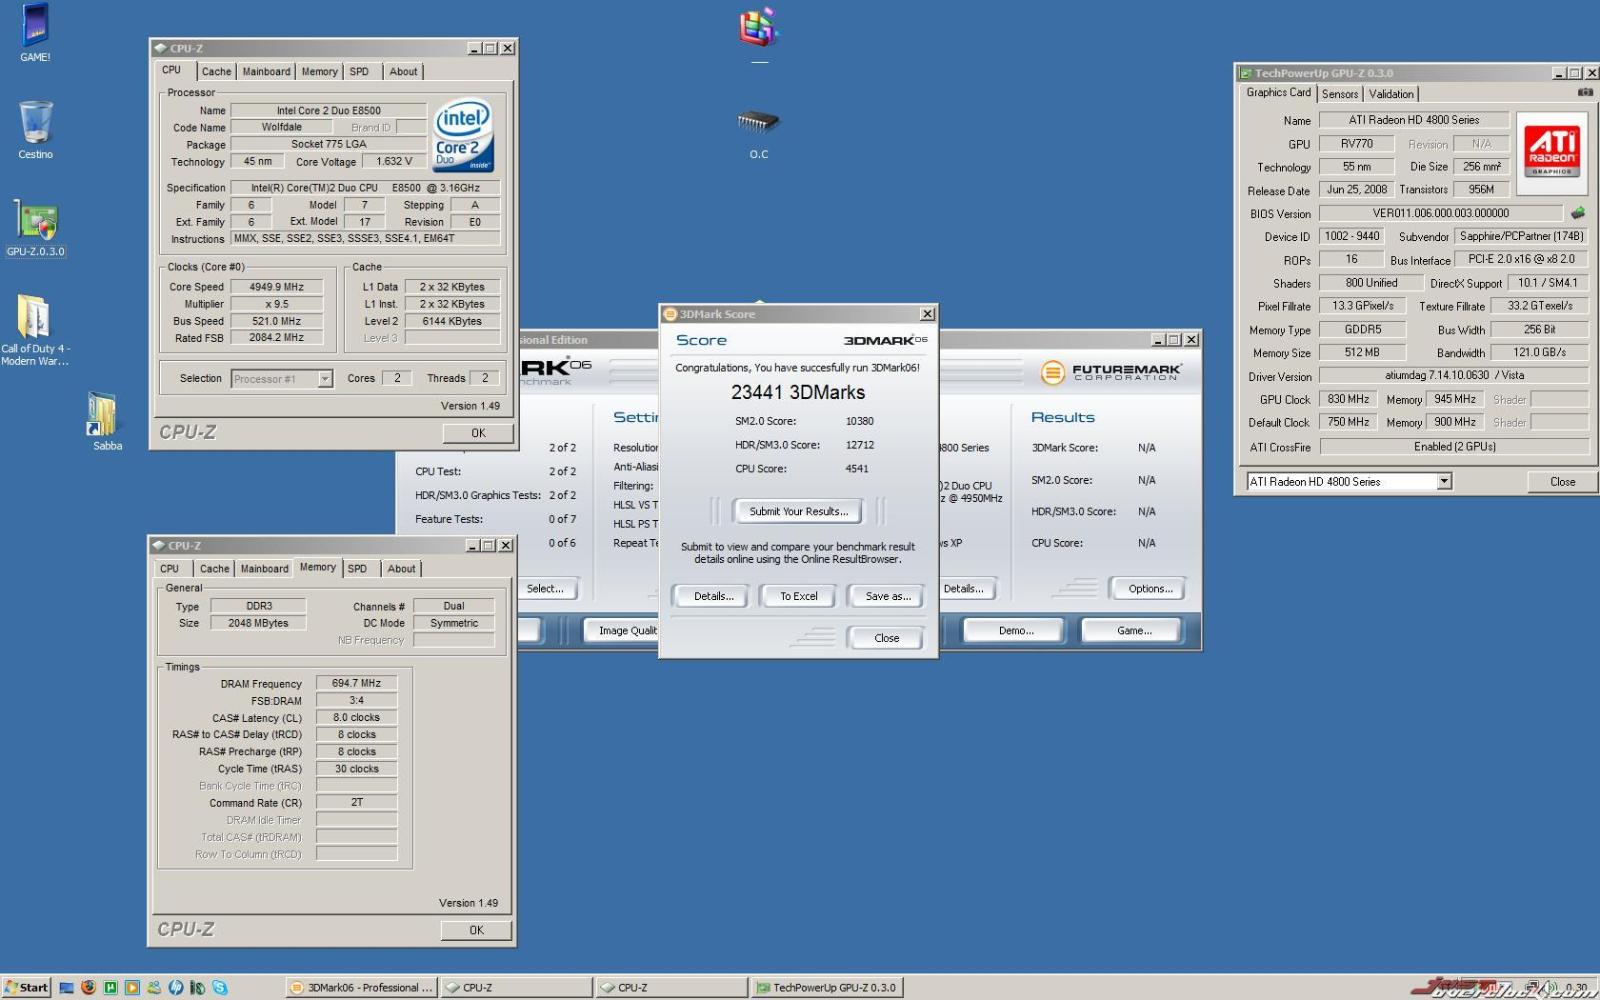This screenshot has height=1000, width=1600.
Task: Click the GPU Clock 830 MHz value
Action: pos(1349,399)
